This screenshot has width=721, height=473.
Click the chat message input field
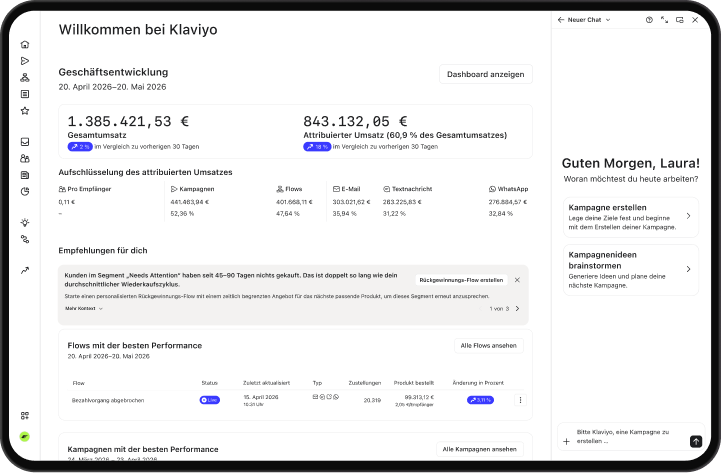pos(630,437)
